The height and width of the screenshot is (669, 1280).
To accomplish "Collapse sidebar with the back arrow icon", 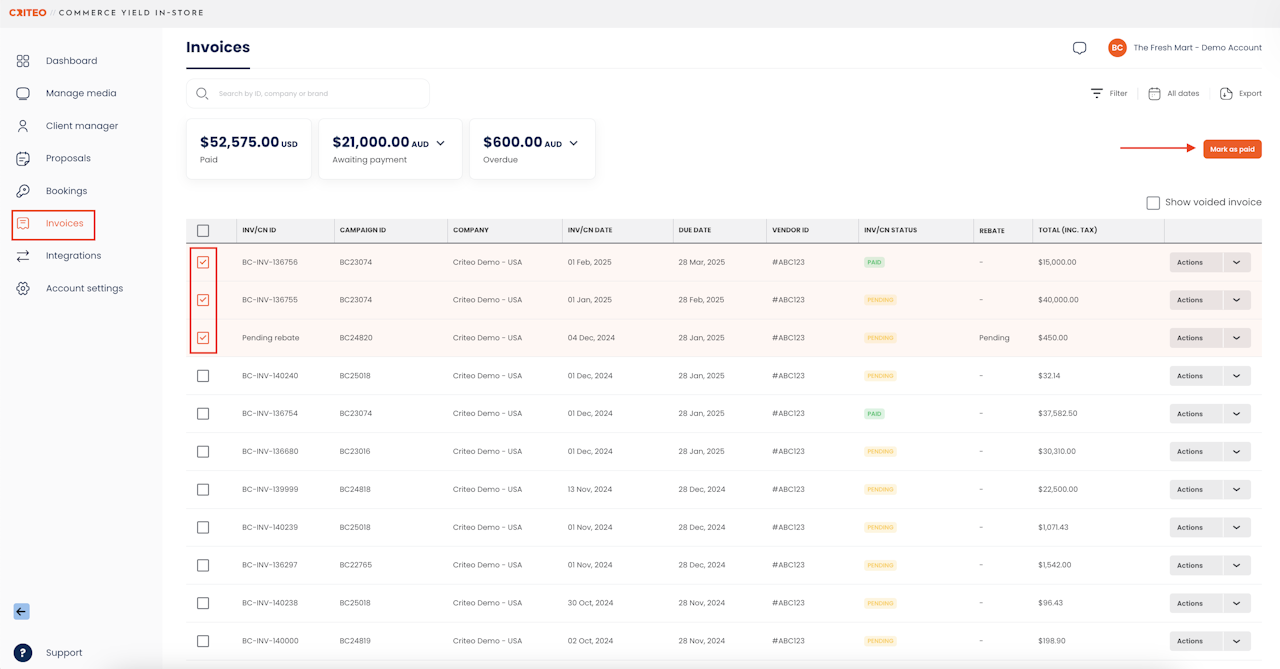I will [22, 612].
